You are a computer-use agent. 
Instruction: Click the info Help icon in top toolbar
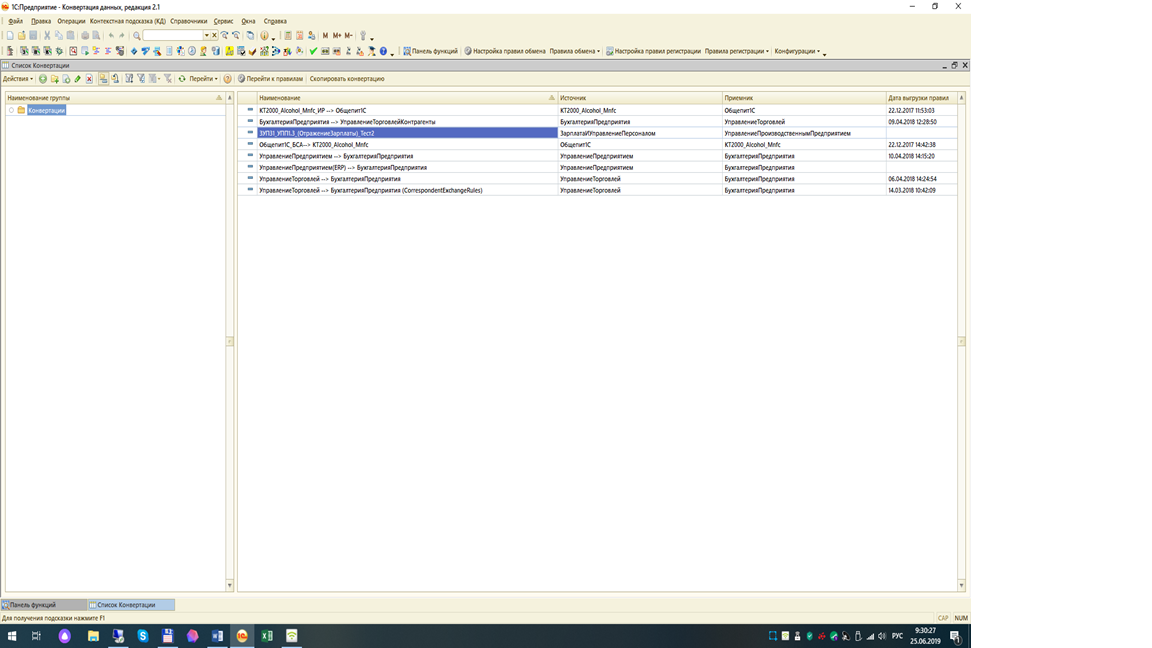point(264,35)
